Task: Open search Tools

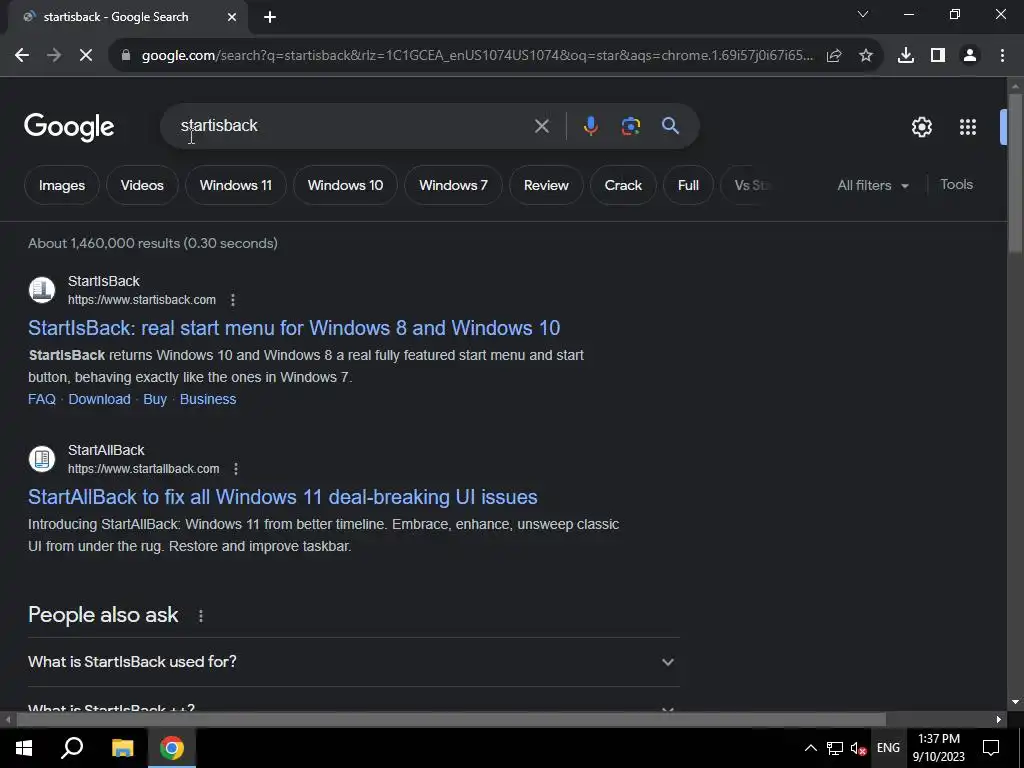Action: (x=957, y=185)
